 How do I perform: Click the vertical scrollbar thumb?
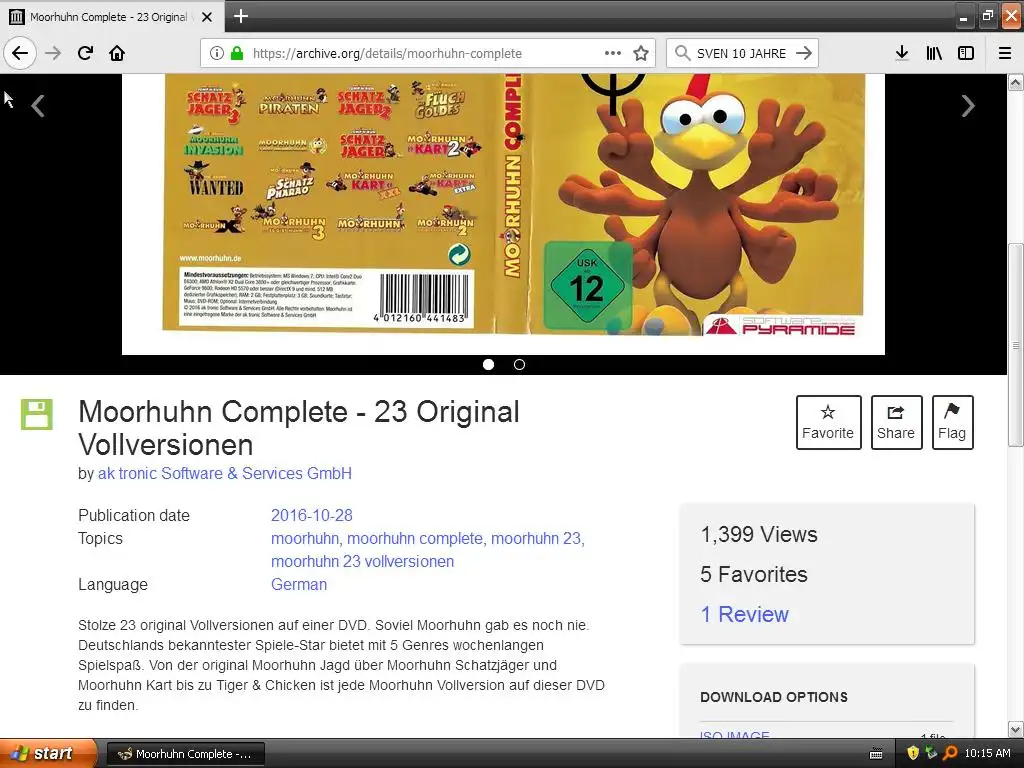(1016, 345)
